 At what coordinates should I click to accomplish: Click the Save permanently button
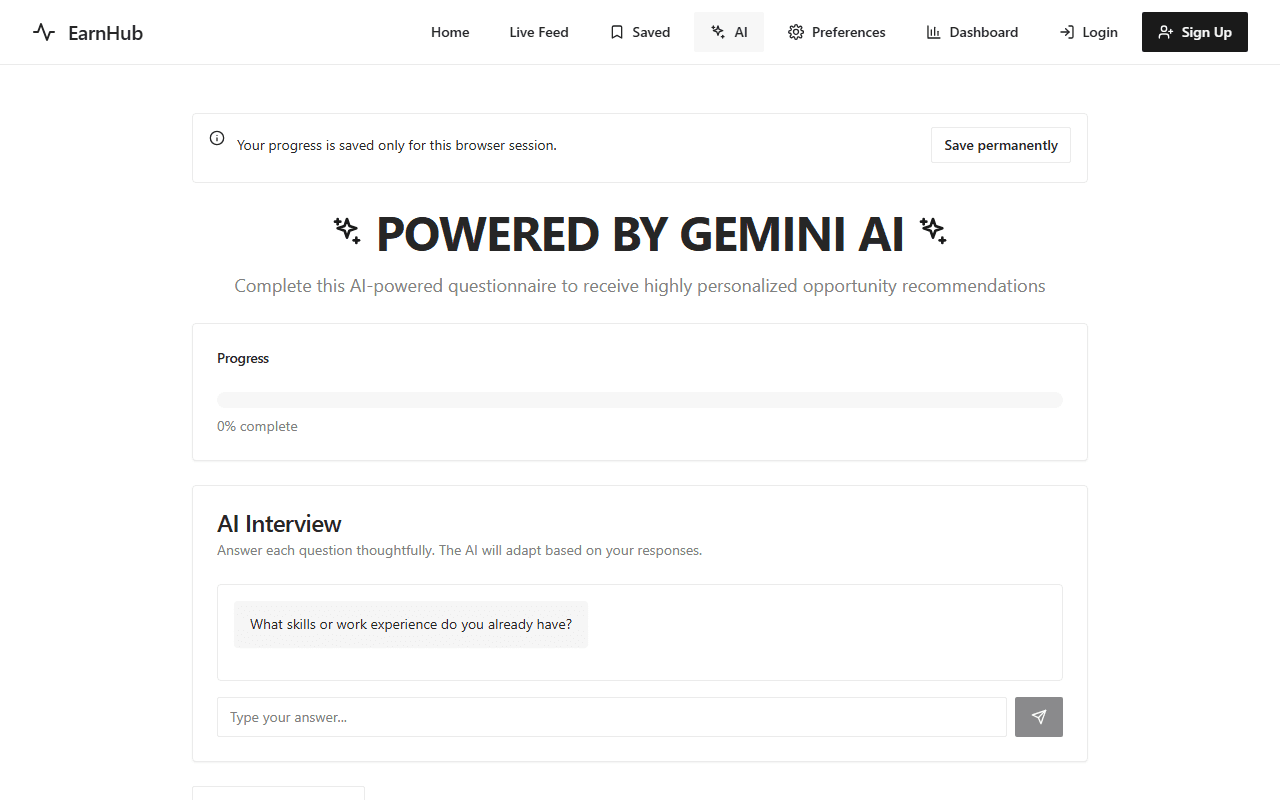(1001, 145)
